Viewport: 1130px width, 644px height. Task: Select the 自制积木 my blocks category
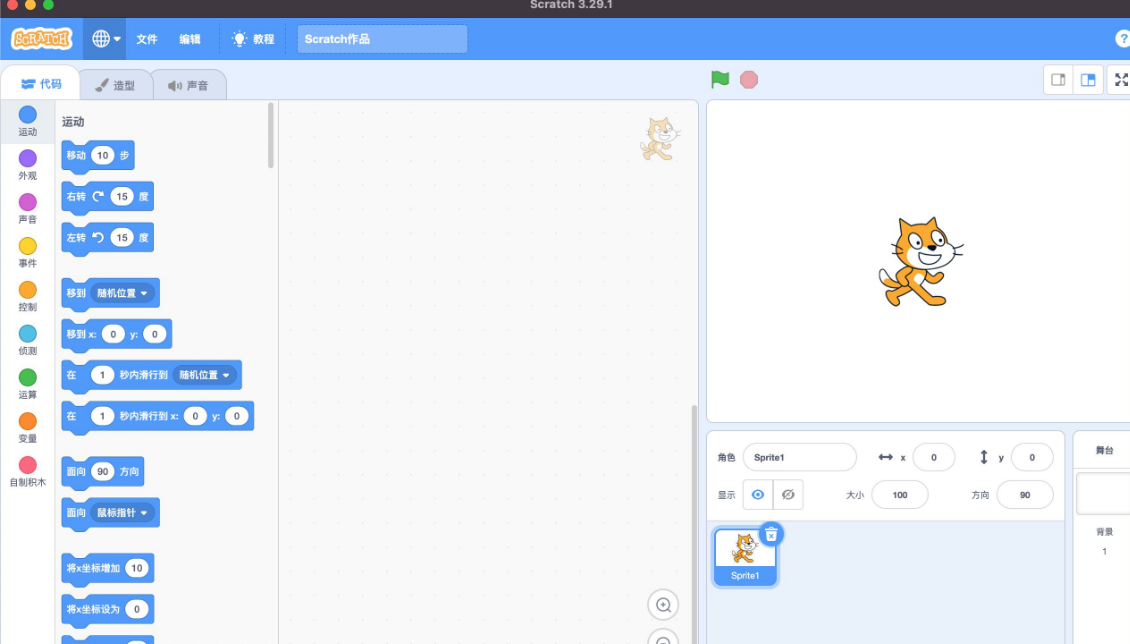coord(27,472)
